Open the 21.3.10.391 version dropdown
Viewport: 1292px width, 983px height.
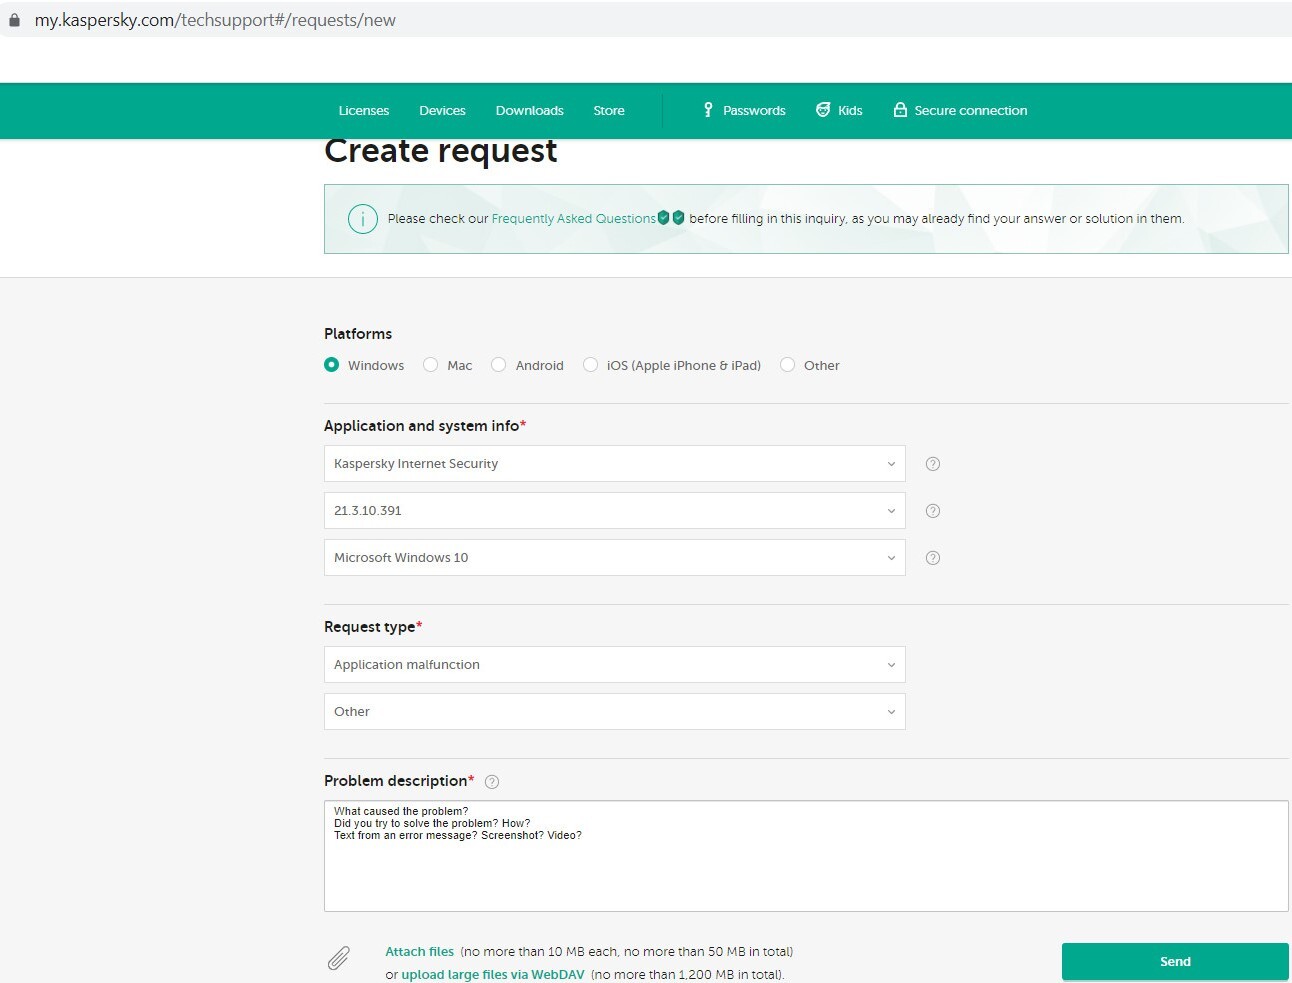(615, 511)
